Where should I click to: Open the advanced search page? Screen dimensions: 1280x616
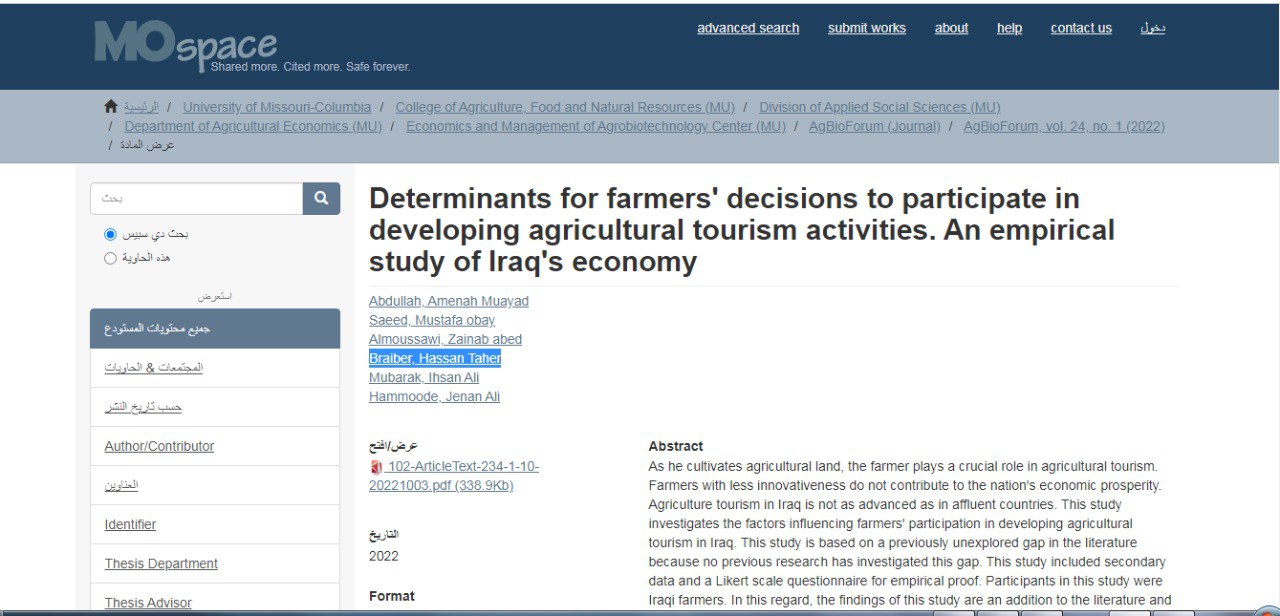(748, 28)
